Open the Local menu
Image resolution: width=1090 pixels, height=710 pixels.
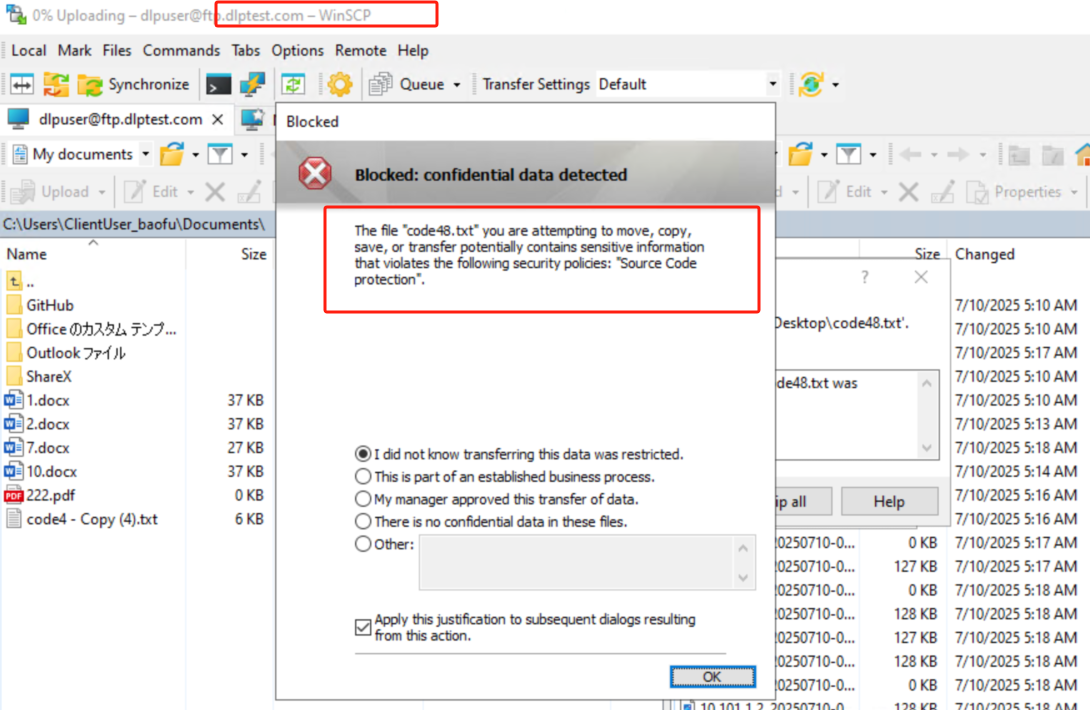29,51
